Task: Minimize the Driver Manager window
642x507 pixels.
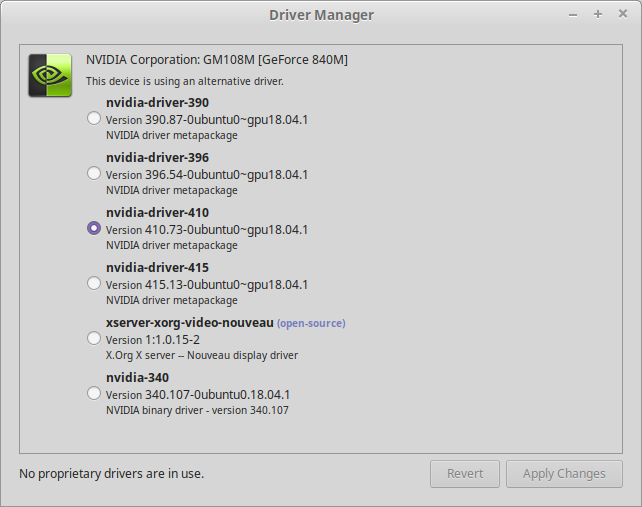Action: pyautogui.click(x=573, y=14)
